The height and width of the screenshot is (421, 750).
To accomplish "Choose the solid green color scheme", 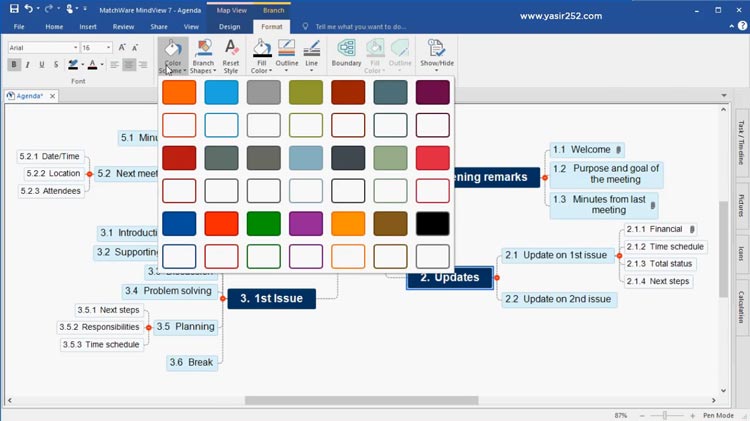I will tap(264, 223).
